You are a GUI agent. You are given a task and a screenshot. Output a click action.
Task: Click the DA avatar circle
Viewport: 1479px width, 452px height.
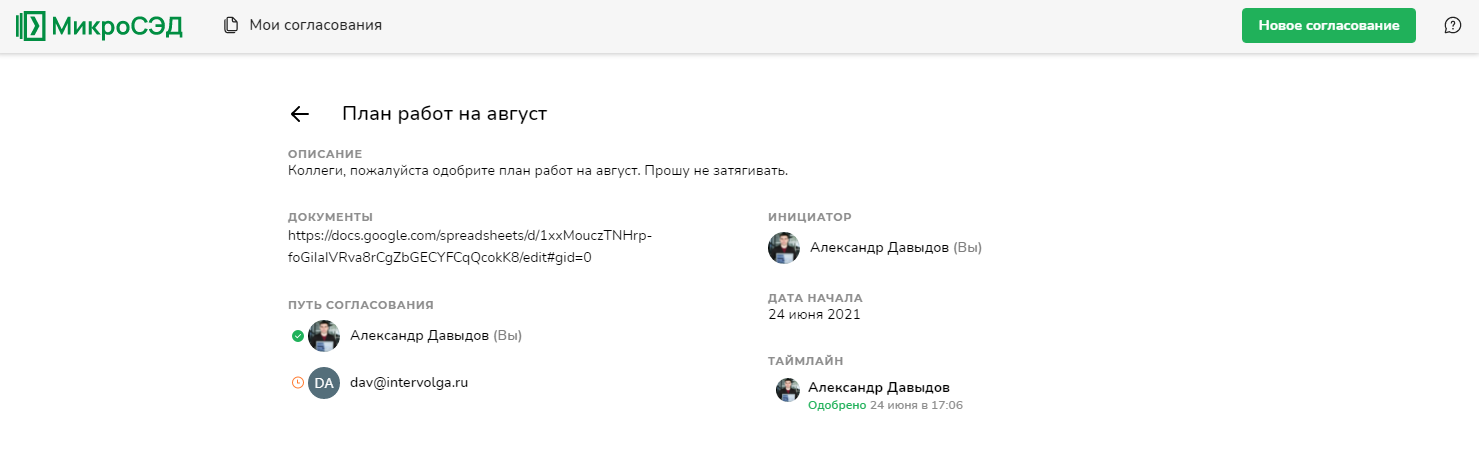tap(324, 382)
